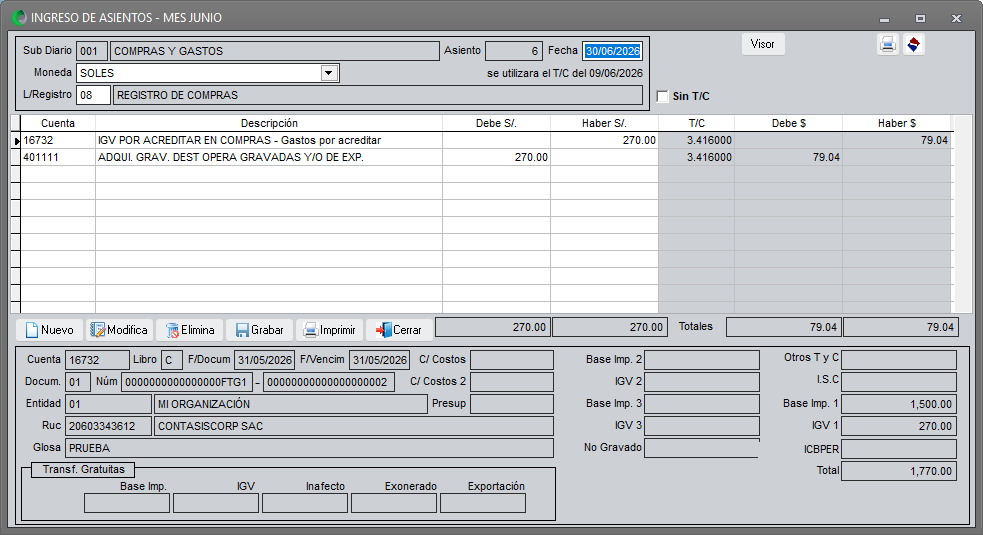Click the Cuenta column header
983x535 pixels.
(x=58, y=124)
